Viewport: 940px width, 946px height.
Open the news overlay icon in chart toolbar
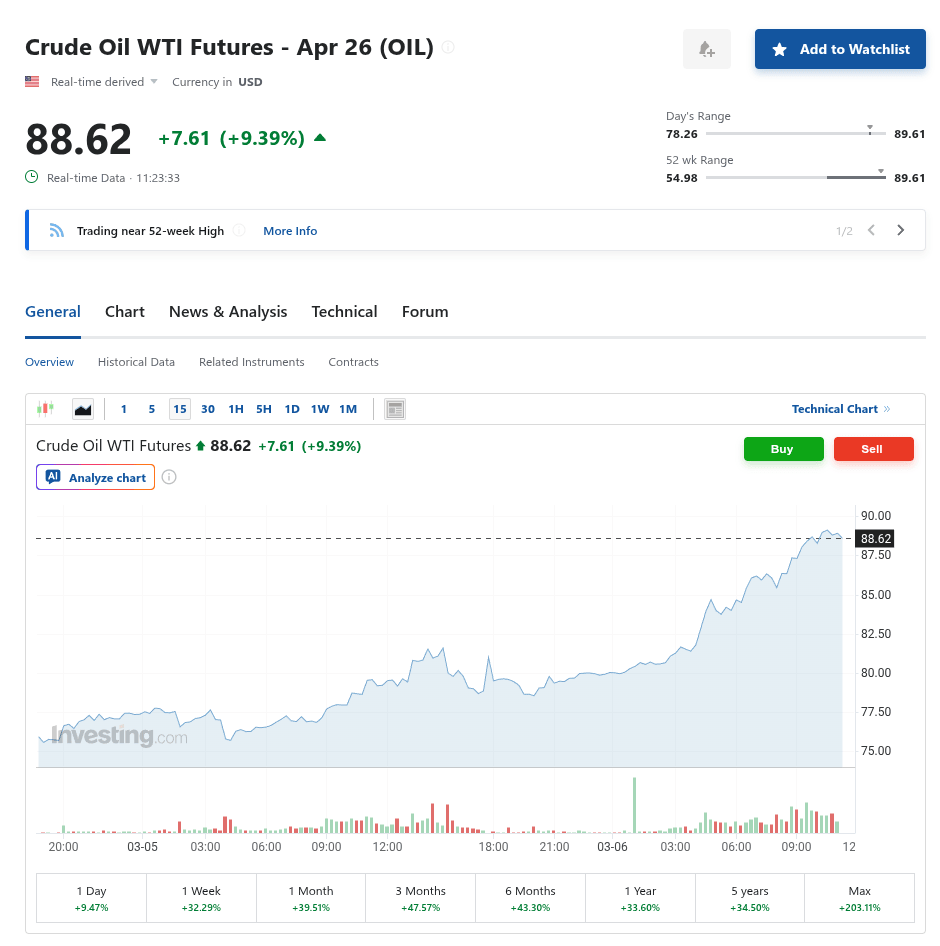[395, 409]
